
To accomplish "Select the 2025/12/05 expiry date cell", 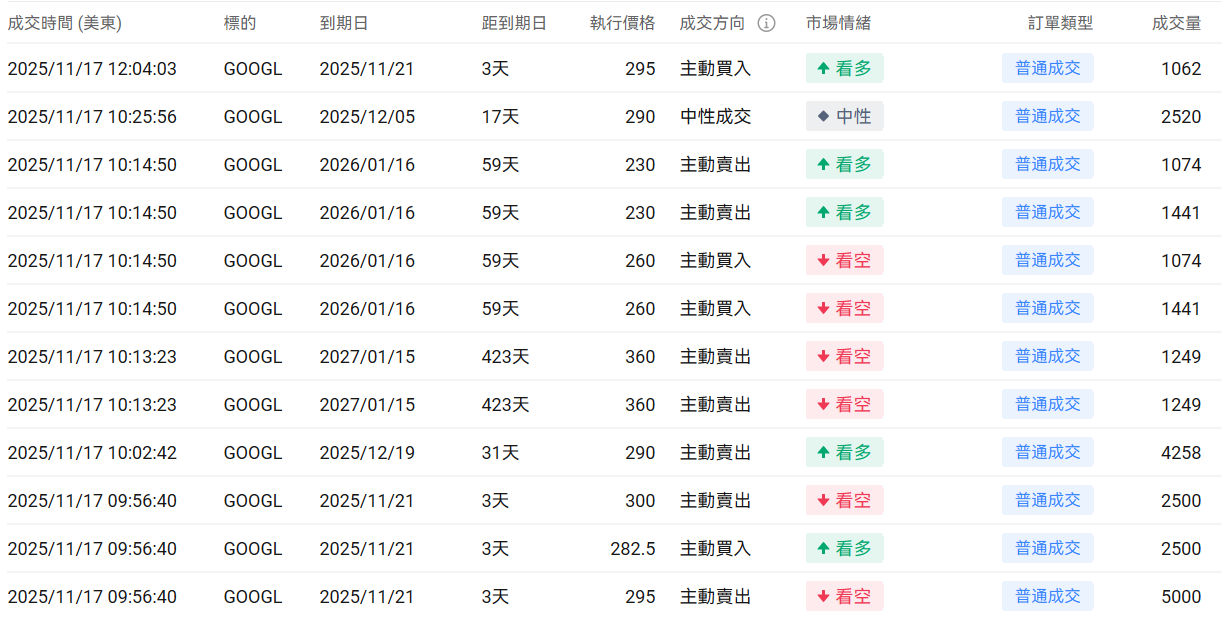I will pyautogui.click(x=367, y=117).
